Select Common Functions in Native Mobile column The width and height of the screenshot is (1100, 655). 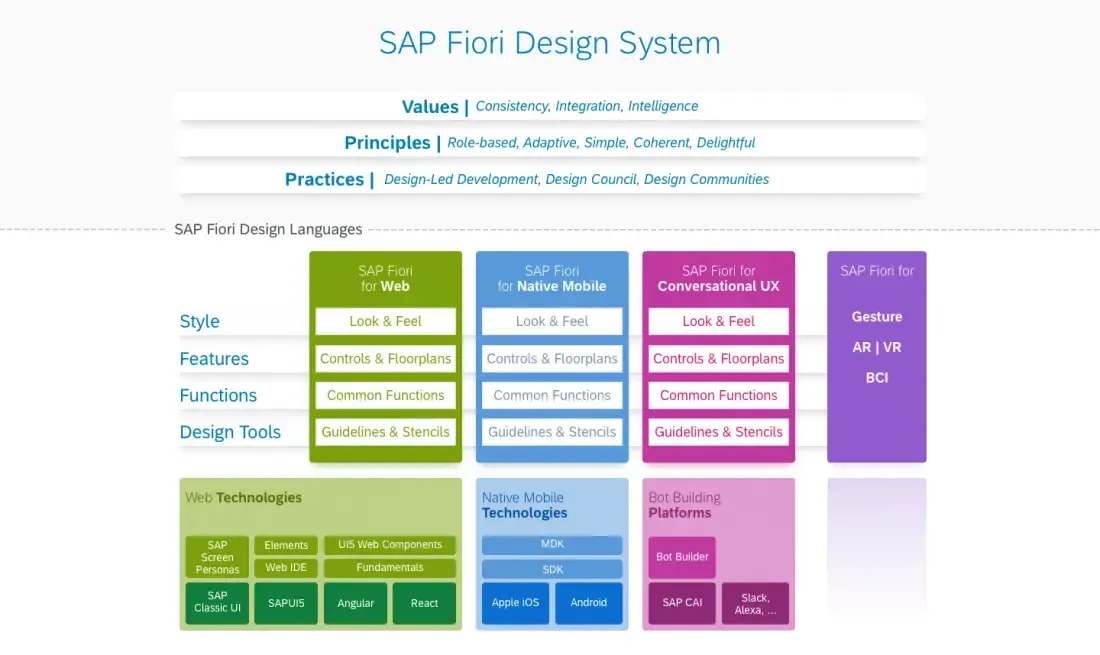(x=551, y=395)
